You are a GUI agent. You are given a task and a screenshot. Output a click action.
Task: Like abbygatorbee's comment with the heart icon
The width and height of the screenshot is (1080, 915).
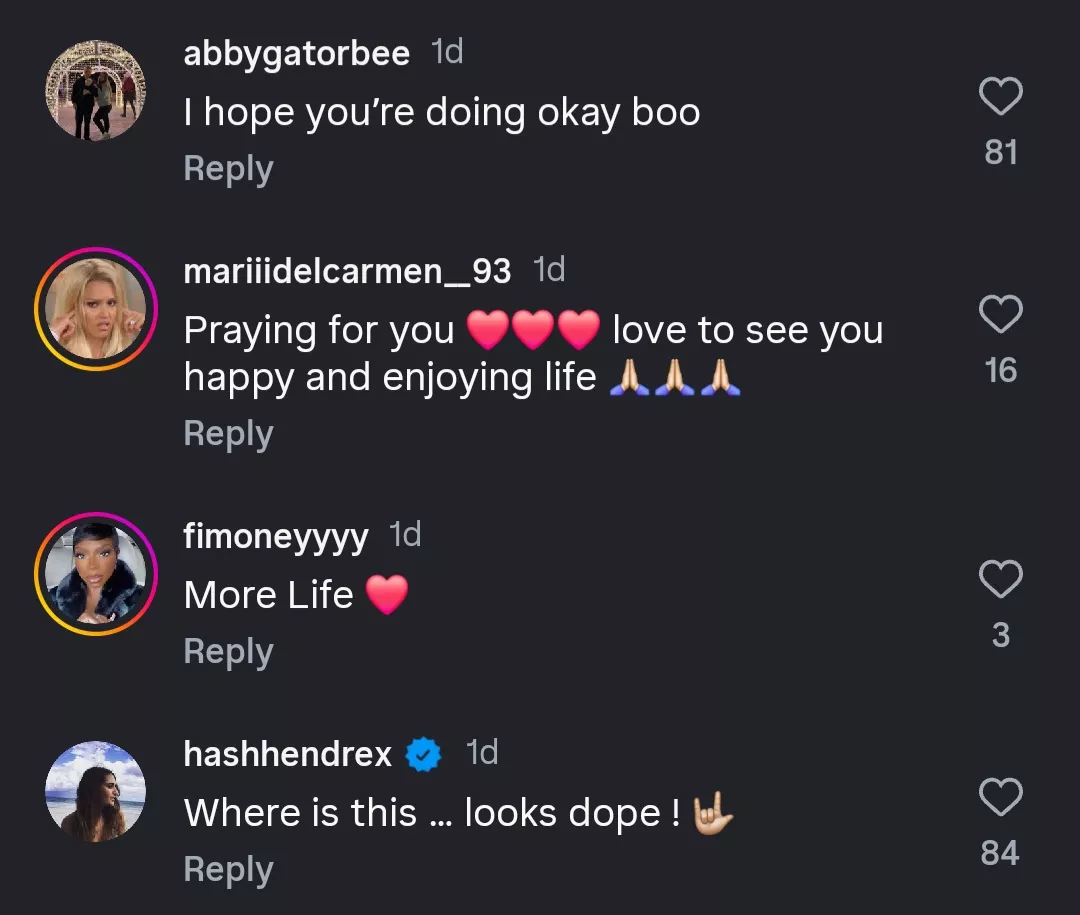pos(1001,94)
